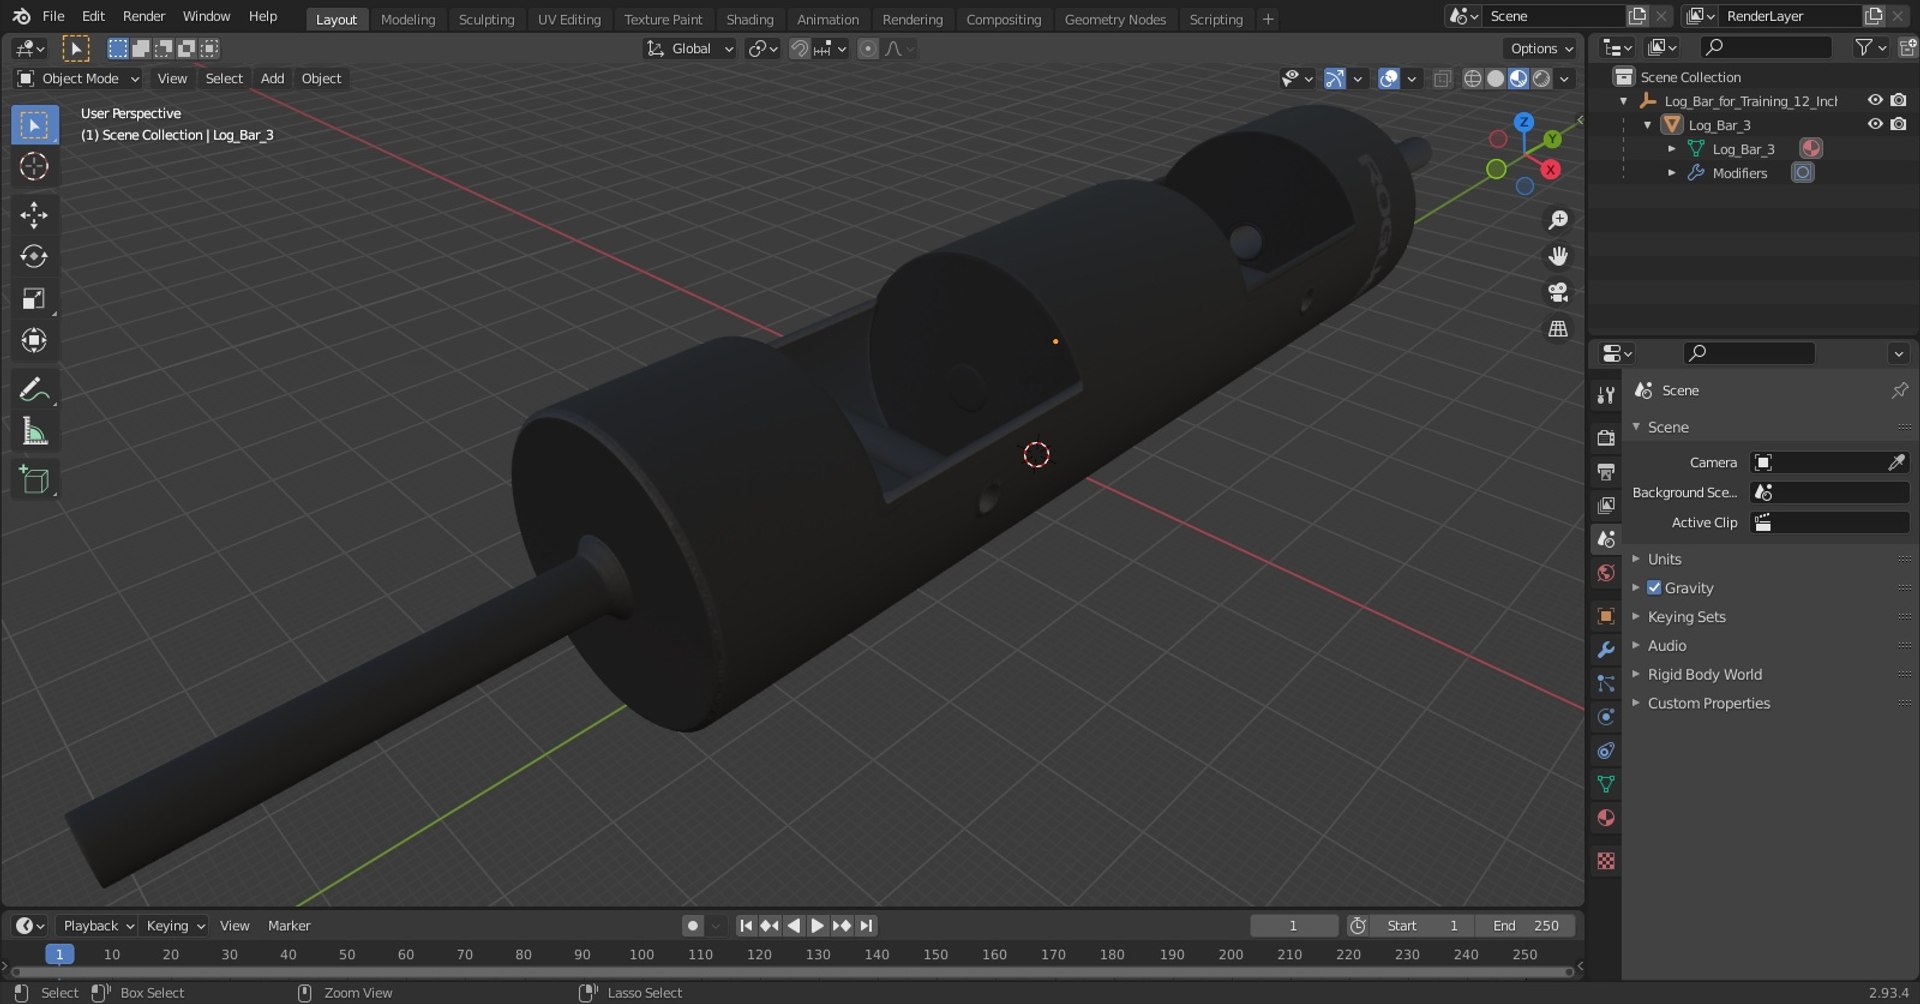Open the Render menu

(x=144, y=16)
